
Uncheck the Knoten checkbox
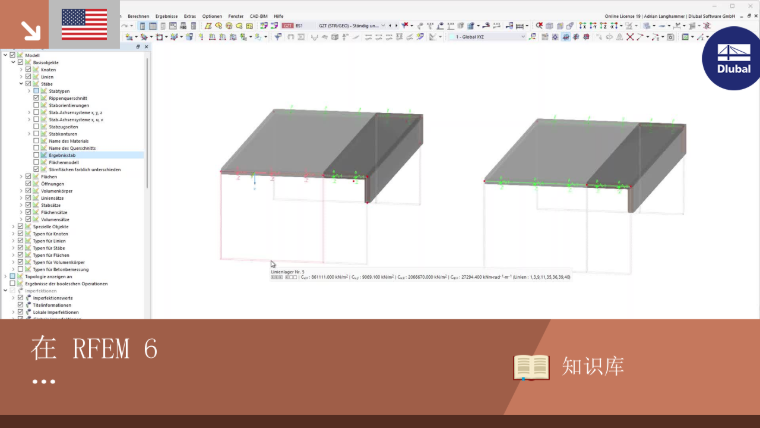(x=28, y=69)
